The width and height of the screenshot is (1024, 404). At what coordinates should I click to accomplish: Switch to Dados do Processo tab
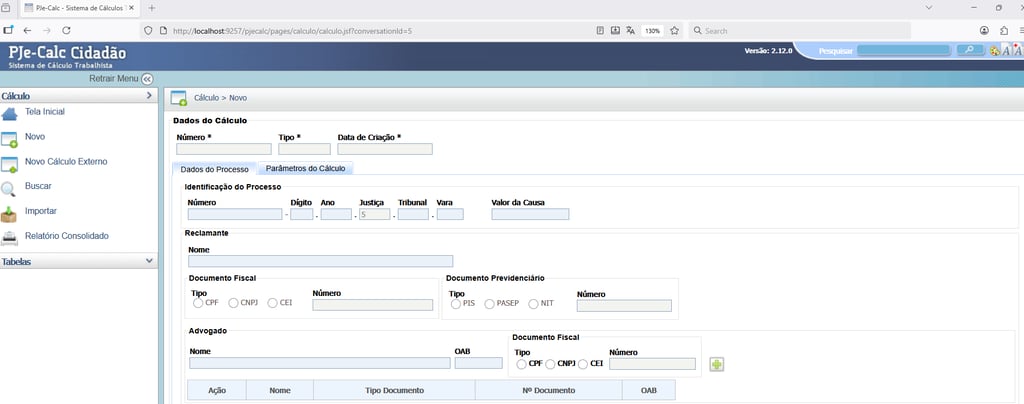pos(214,169)
